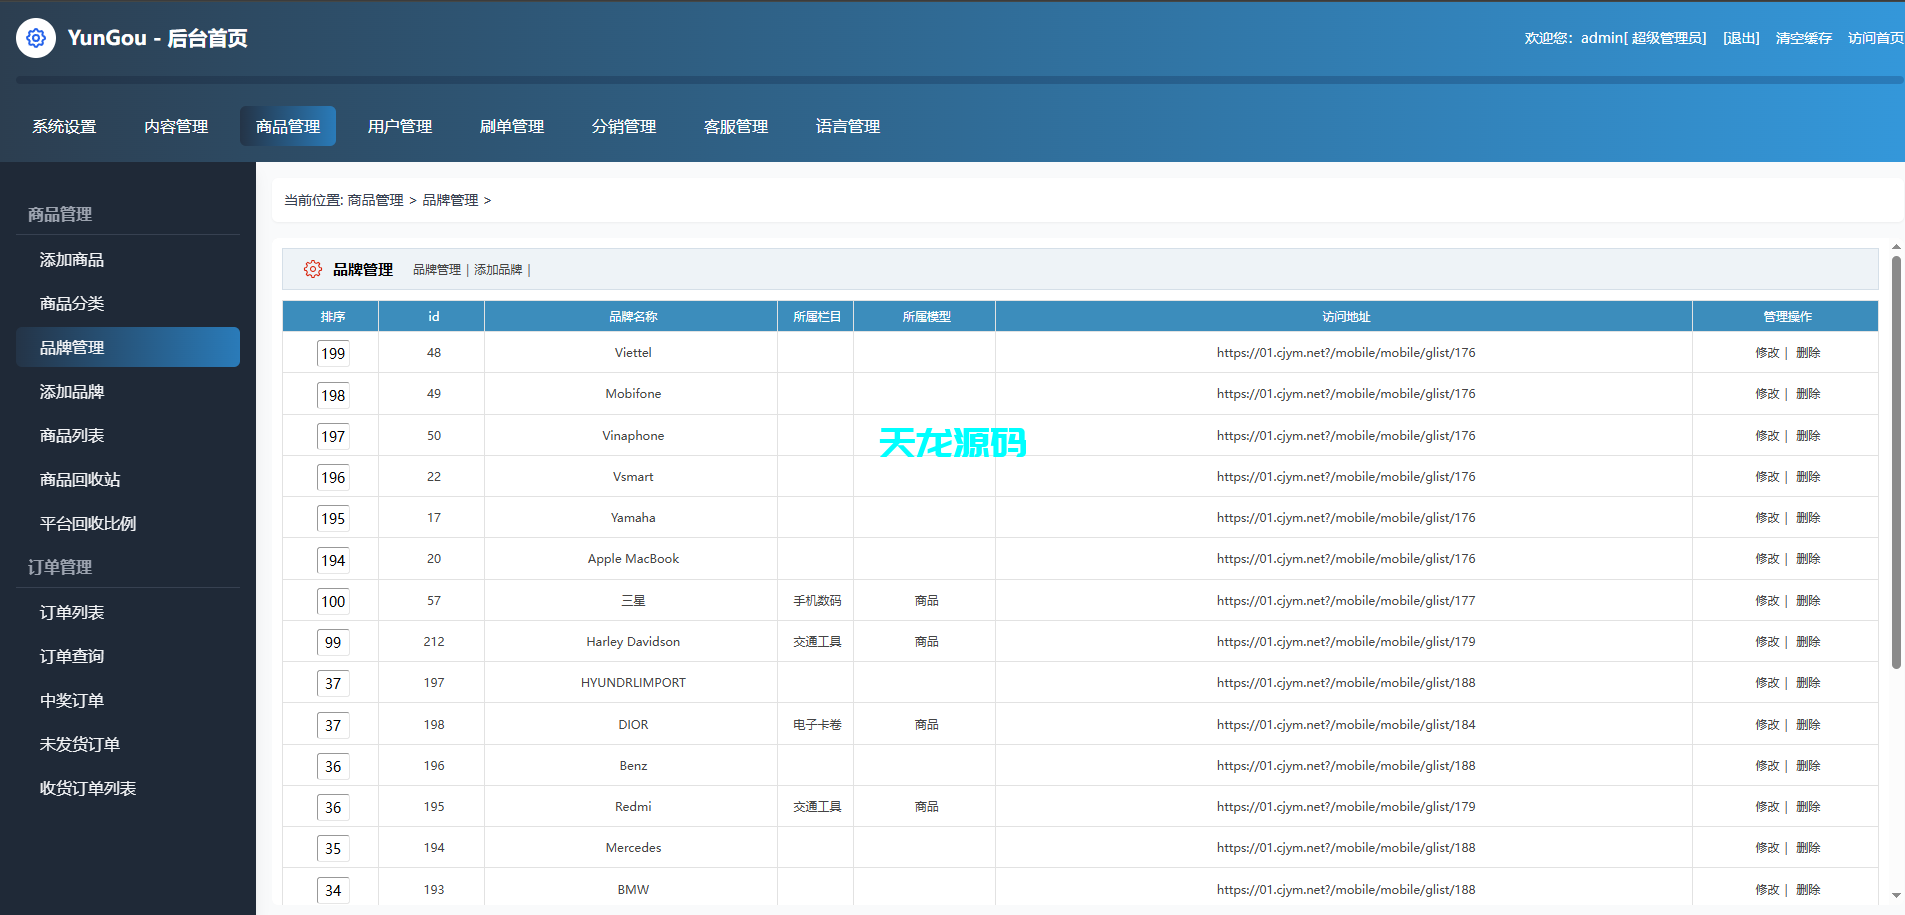The image size is (1905, 915).
Task: Click the gear icon beside 品牌管理 panel title
Action: click(312, 269)
